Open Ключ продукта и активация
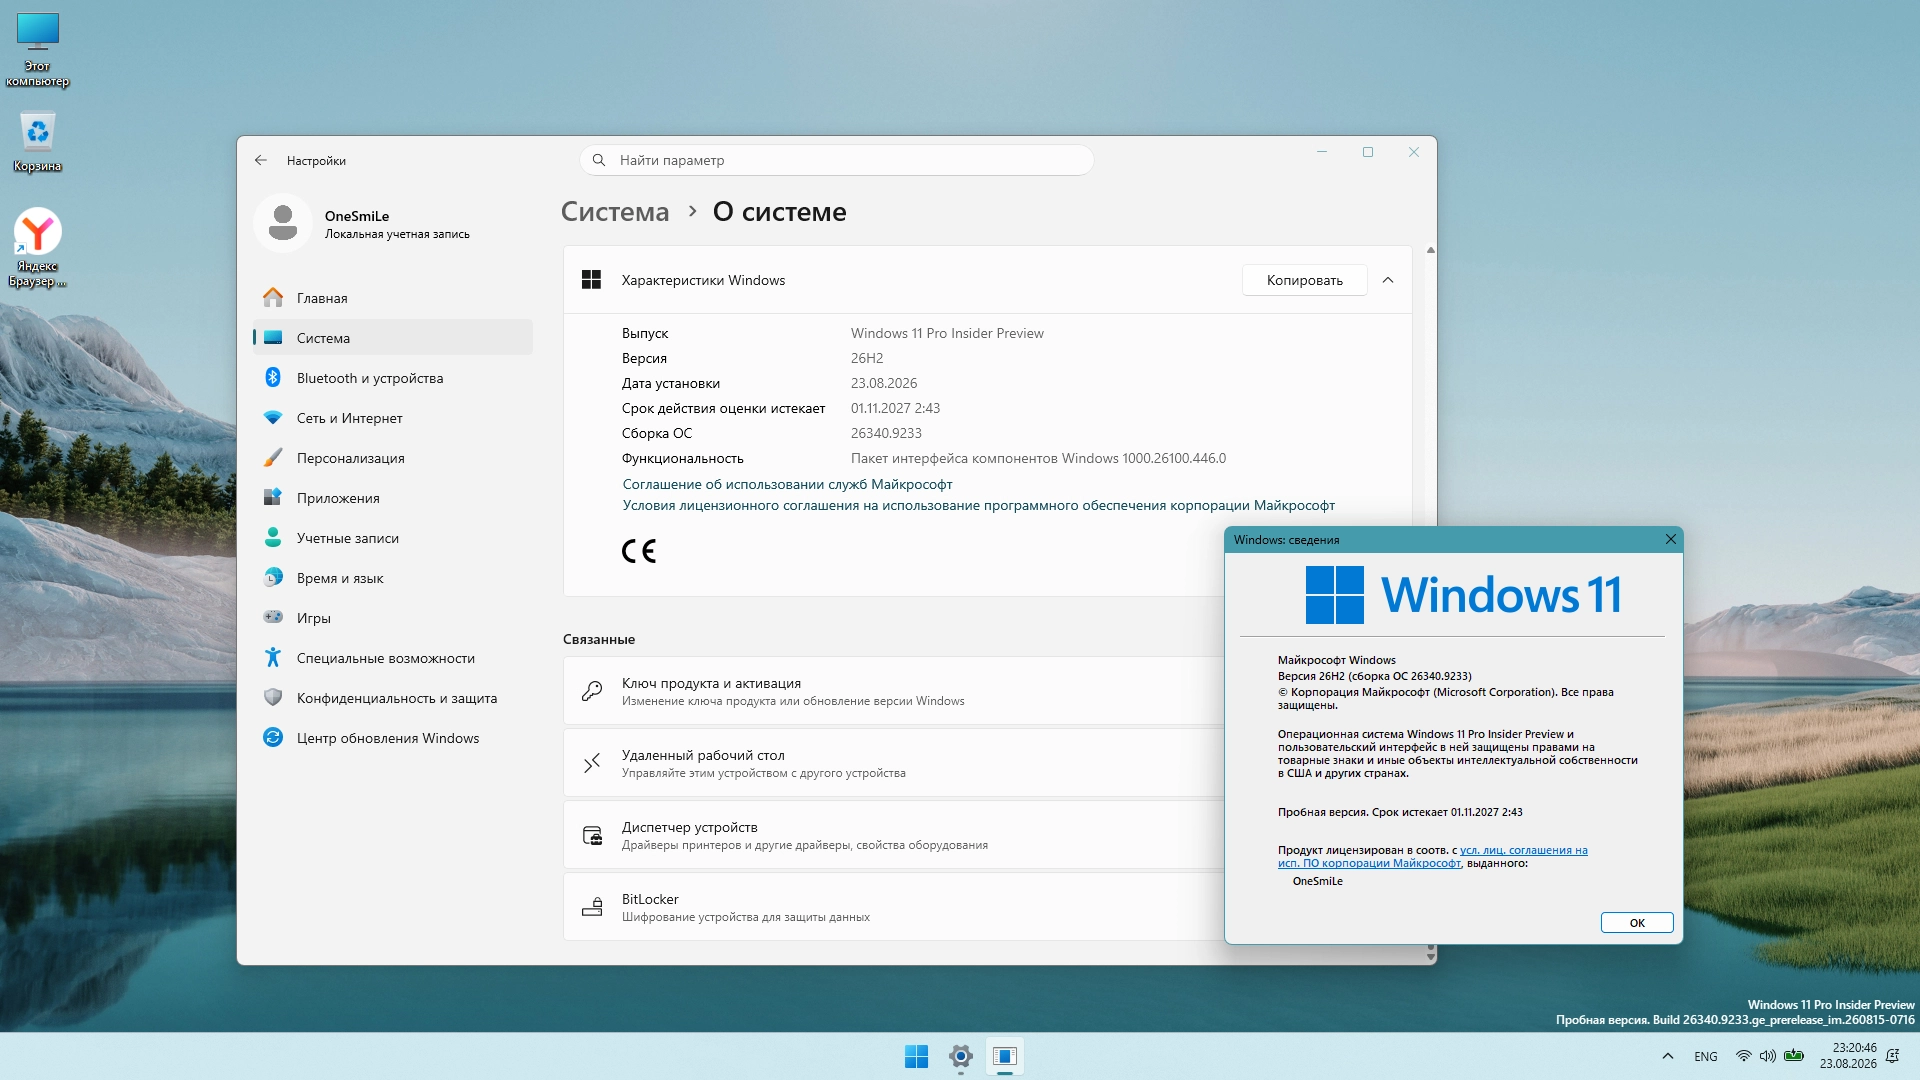 (x=893, y=691)
